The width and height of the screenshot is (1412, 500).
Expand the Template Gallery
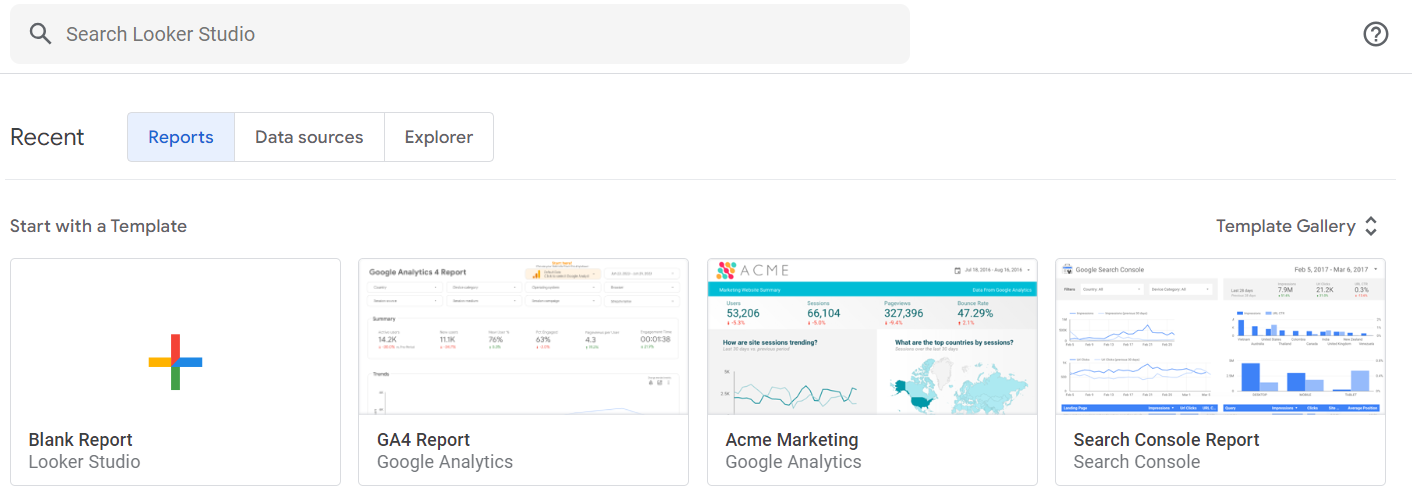pos(1297,226)
